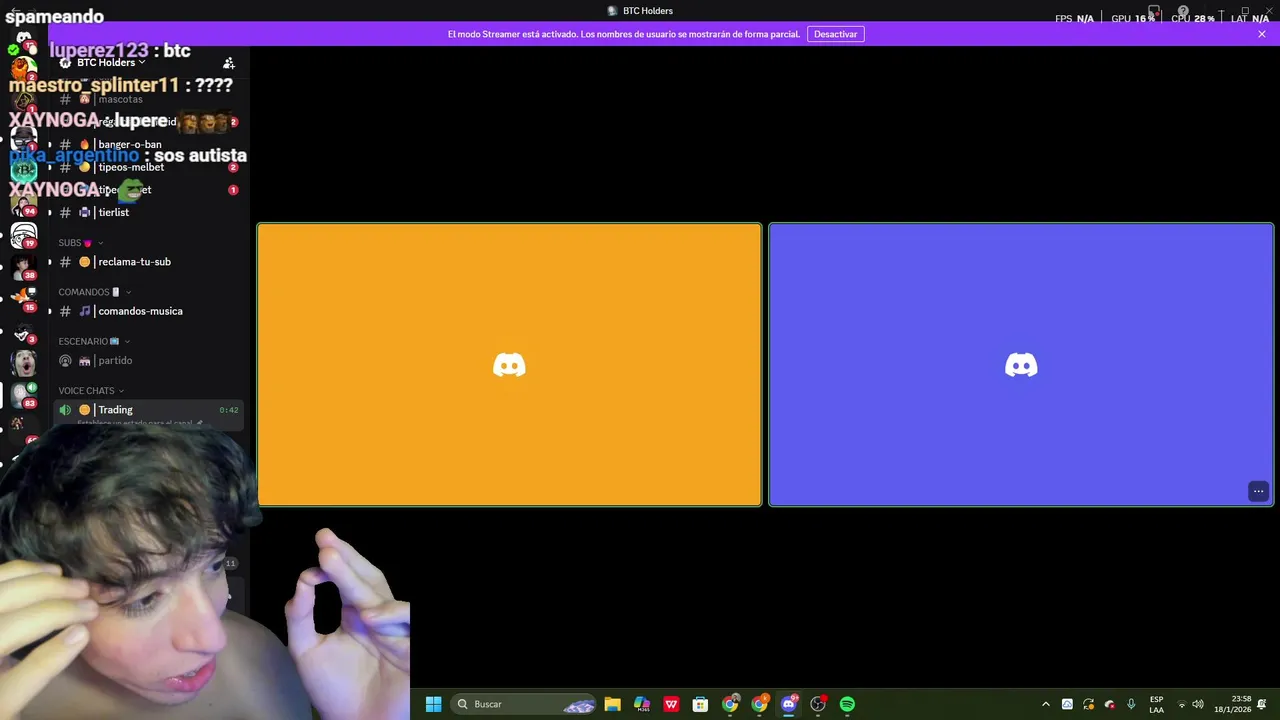Show hidden system tray icons
The height and width of the screenshot is (720, 1280).
[1046, 704]
